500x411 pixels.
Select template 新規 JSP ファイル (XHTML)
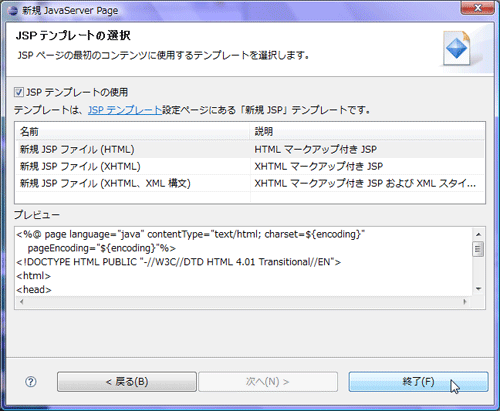point(80,166)
